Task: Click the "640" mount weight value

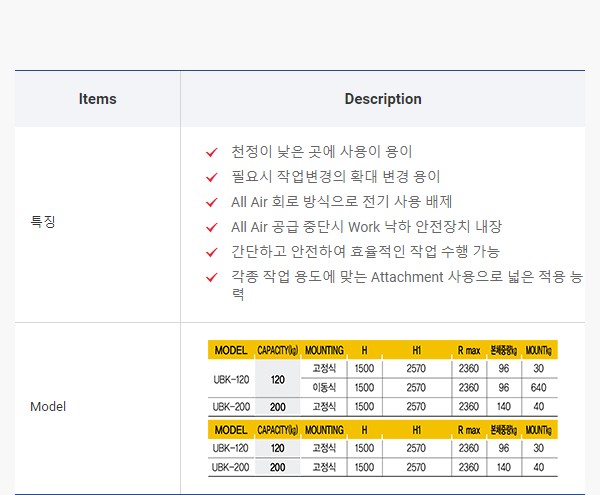Action: 539,387
